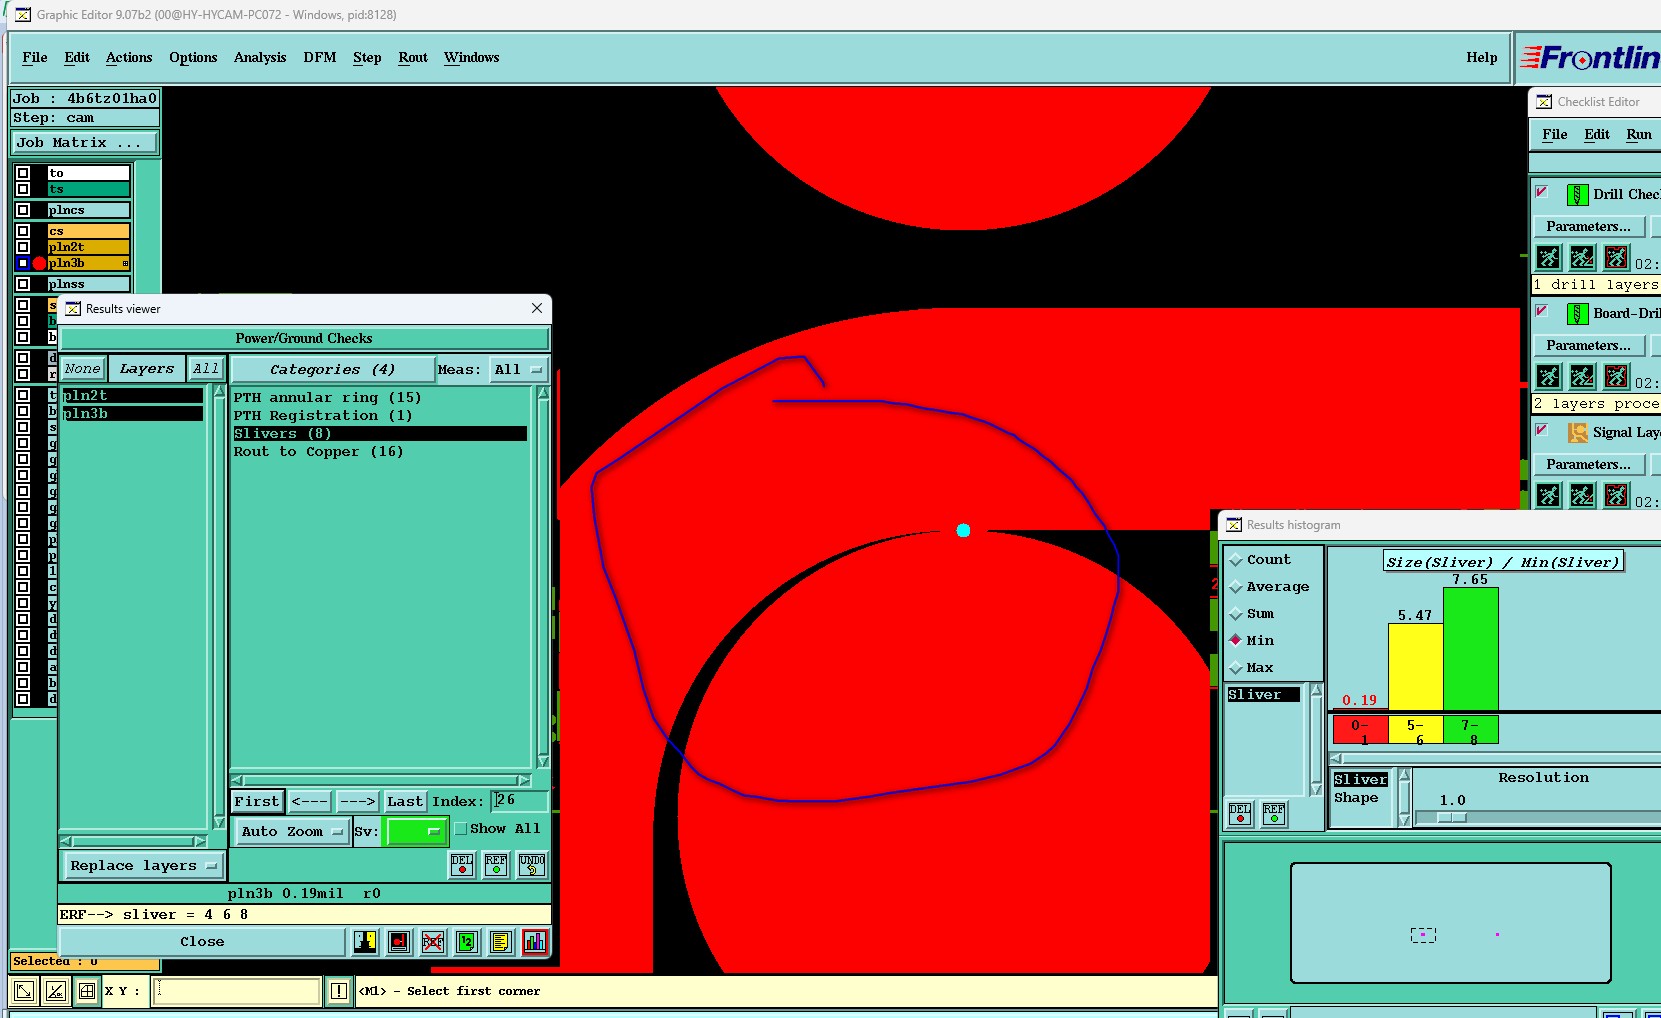
Task: Click REF icon in Results viewer
Action: pyautogui.click(x=496, y=865)
